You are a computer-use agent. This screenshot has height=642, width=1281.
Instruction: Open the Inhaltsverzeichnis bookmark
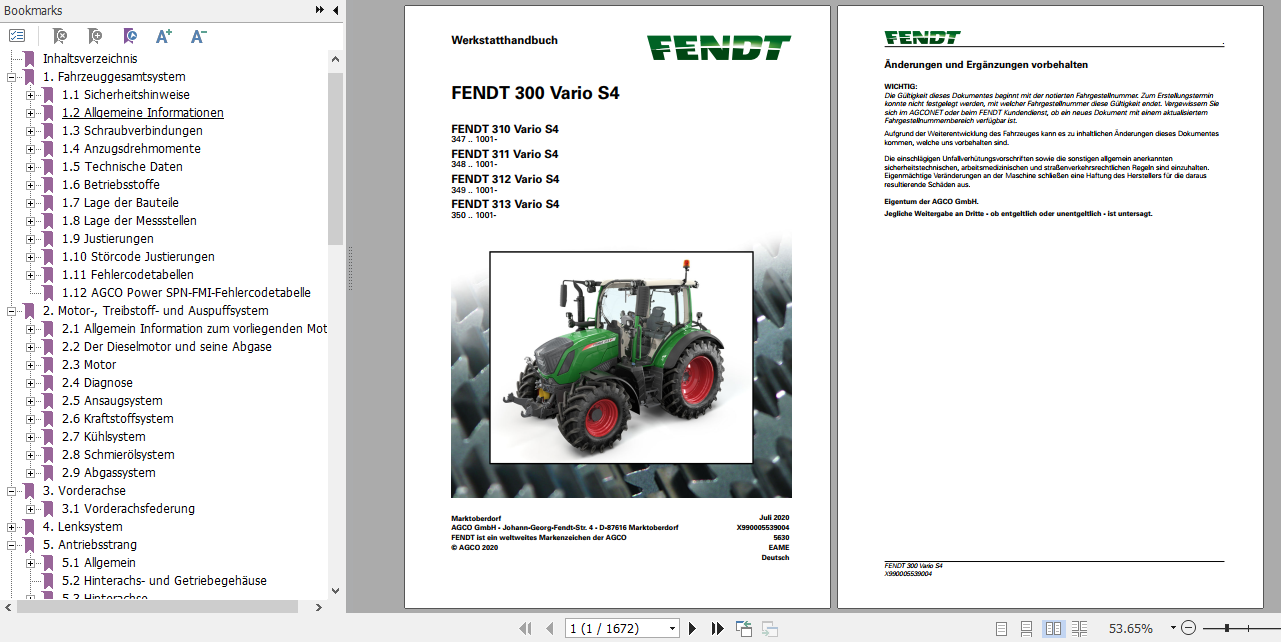click(90, 59)
